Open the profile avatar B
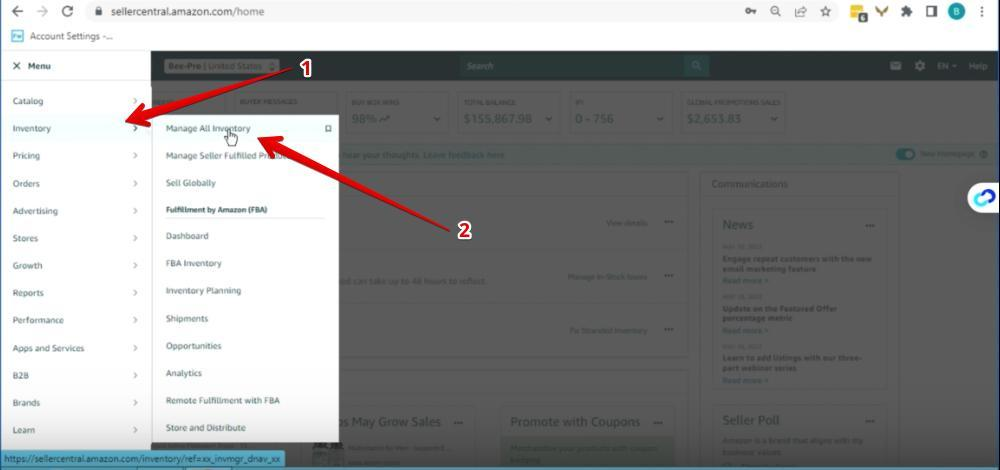1000x470 pixels. 956,11
